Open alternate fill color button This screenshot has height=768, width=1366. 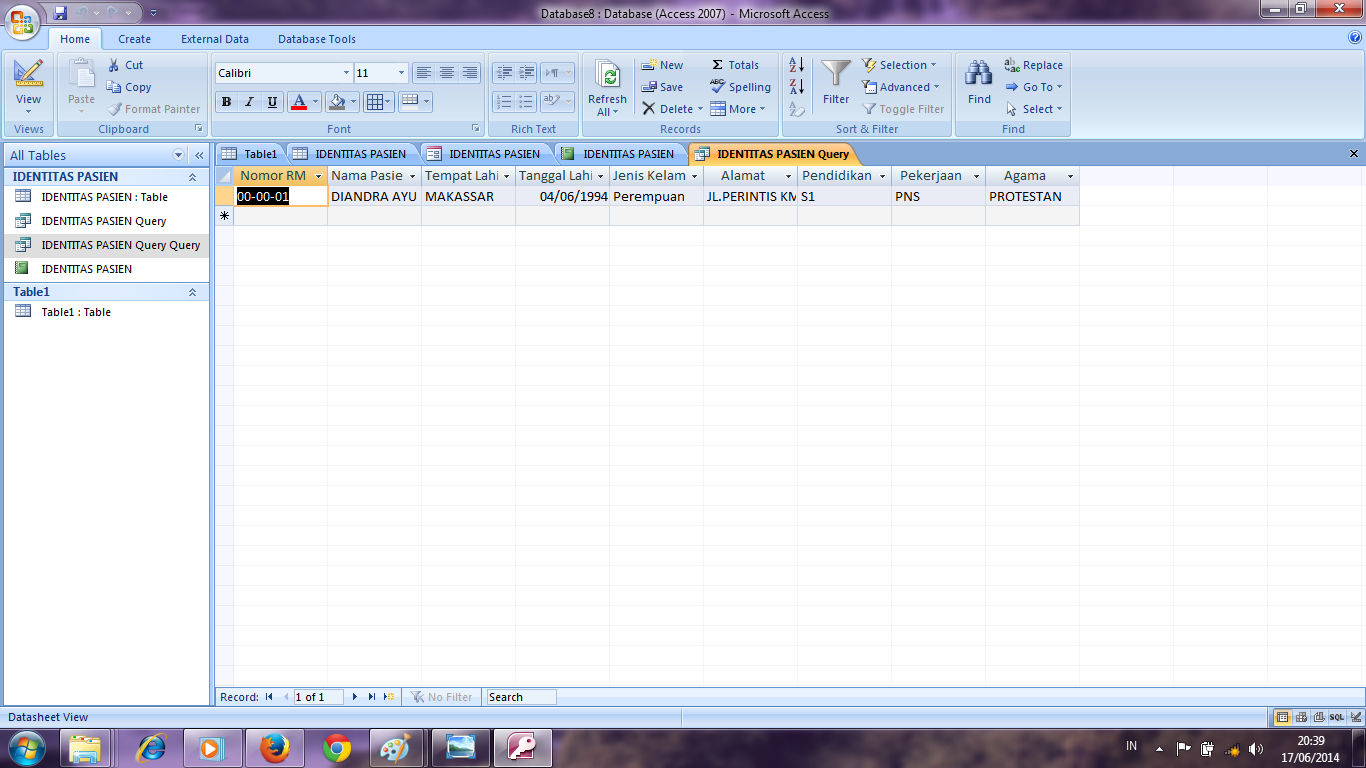(414, 101)
